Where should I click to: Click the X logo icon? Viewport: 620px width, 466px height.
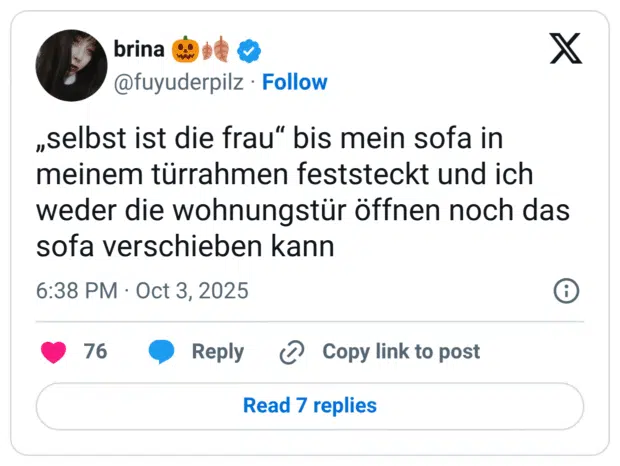click(x=566, y=48)
